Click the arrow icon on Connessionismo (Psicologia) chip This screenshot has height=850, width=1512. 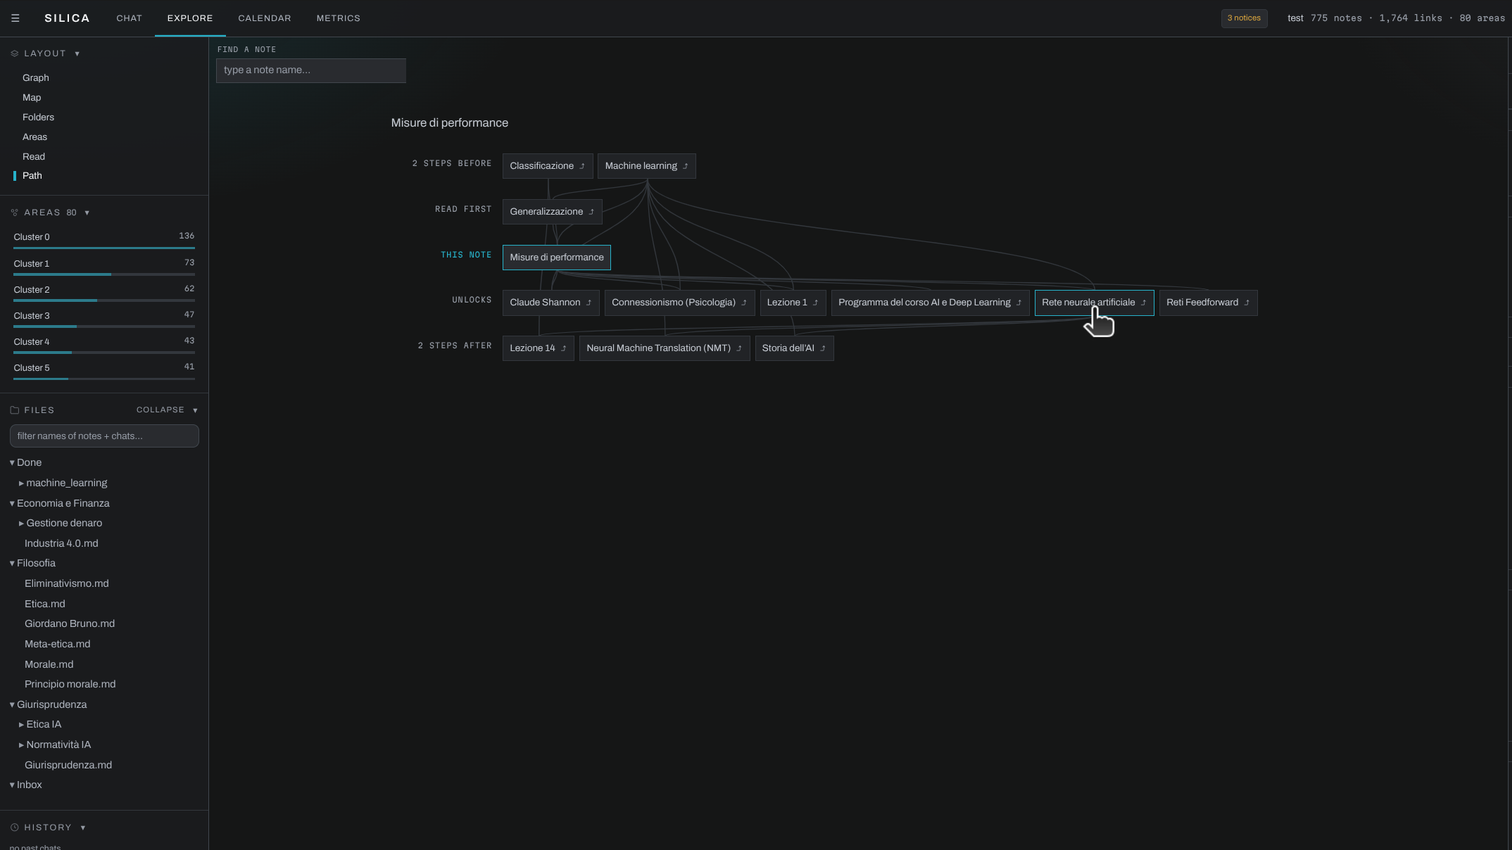coord(744,303)
